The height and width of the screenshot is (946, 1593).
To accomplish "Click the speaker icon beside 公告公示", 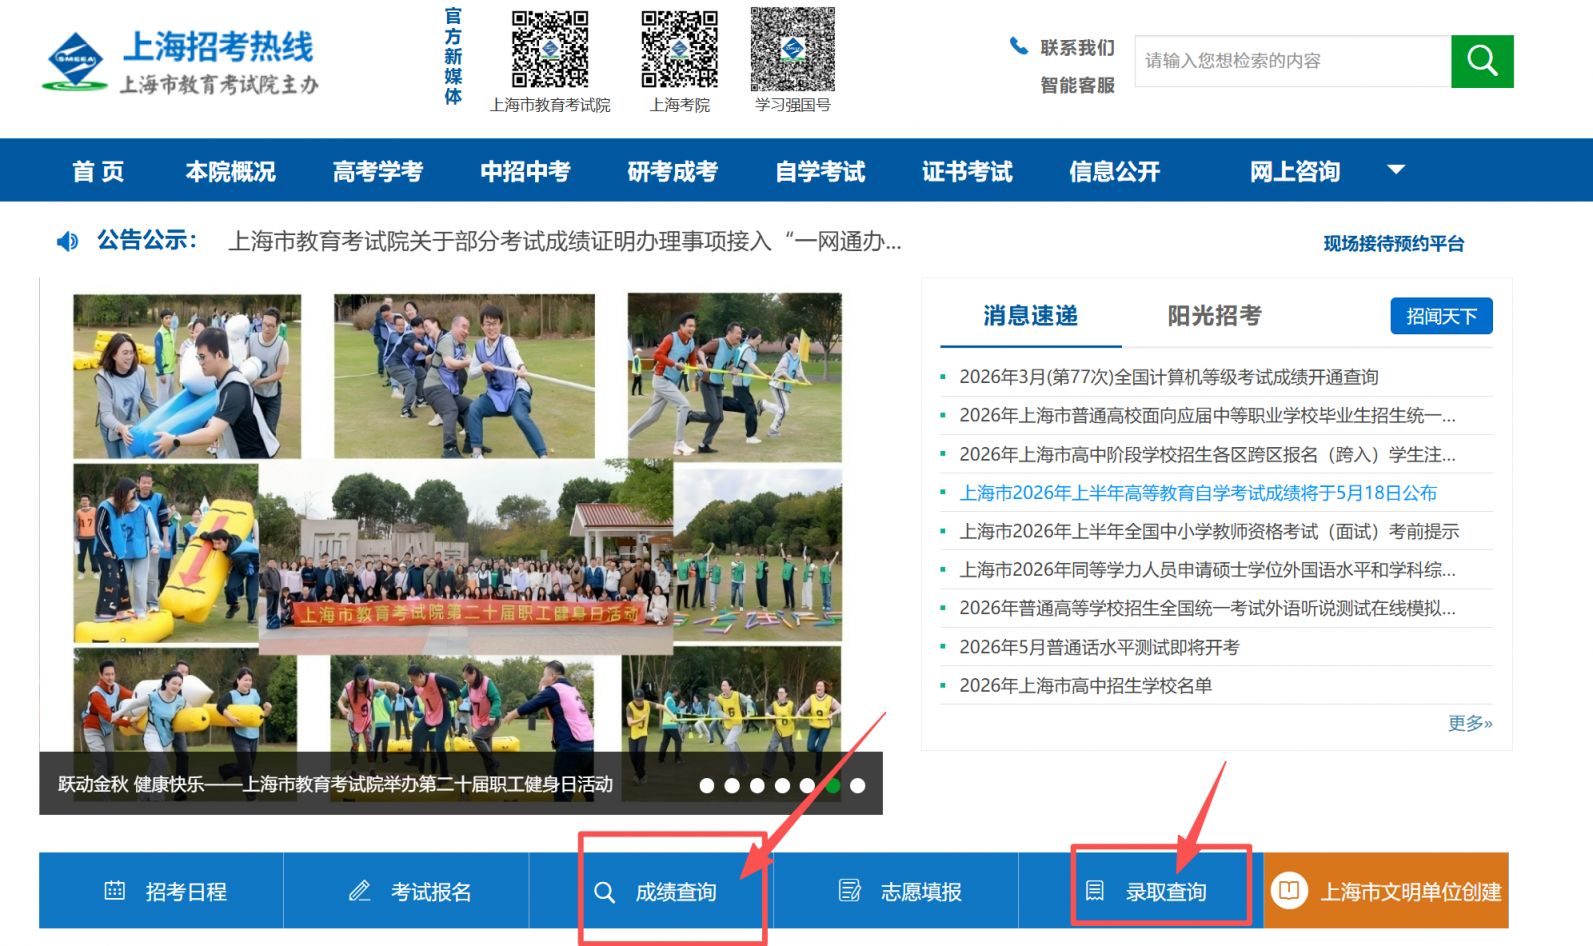I will click(67, 241).
